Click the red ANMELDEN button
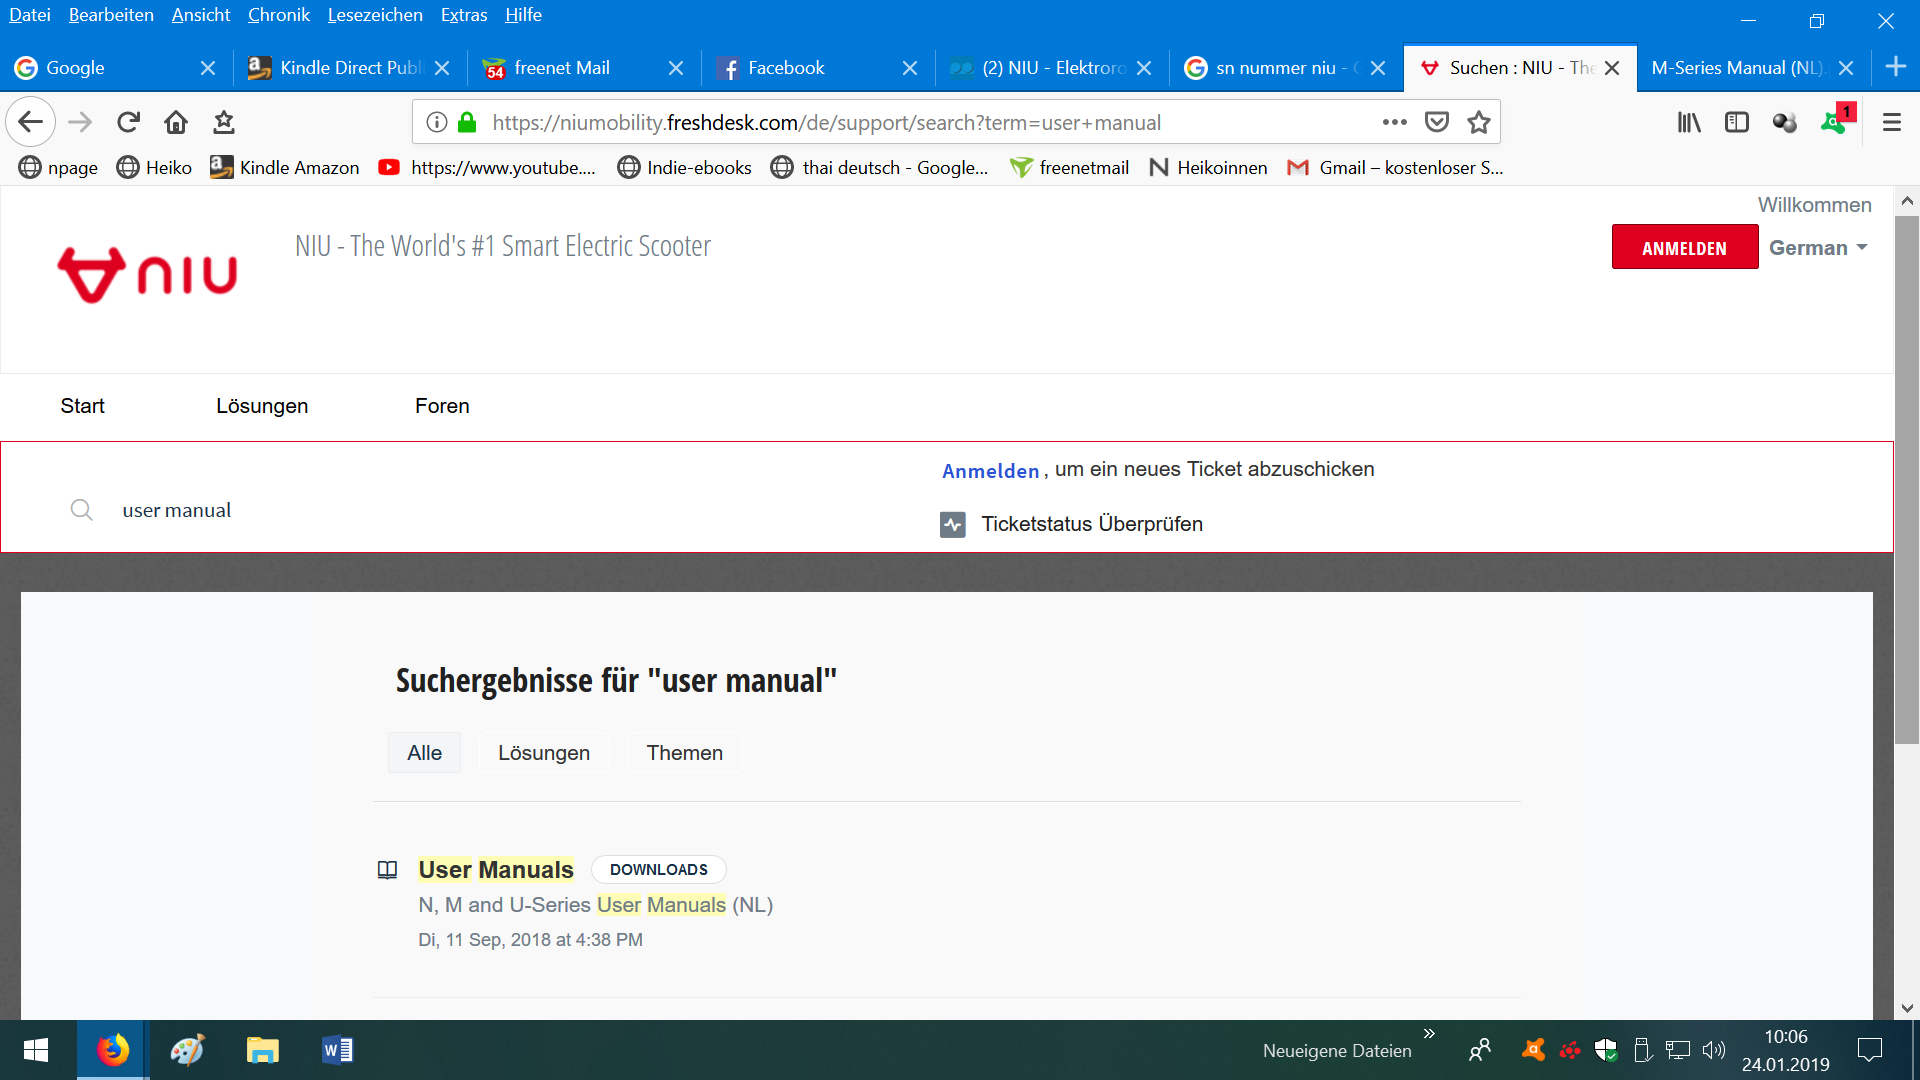This screenshot has width=1920, height=1080. pyautogui.click(x=1684, y=248)
